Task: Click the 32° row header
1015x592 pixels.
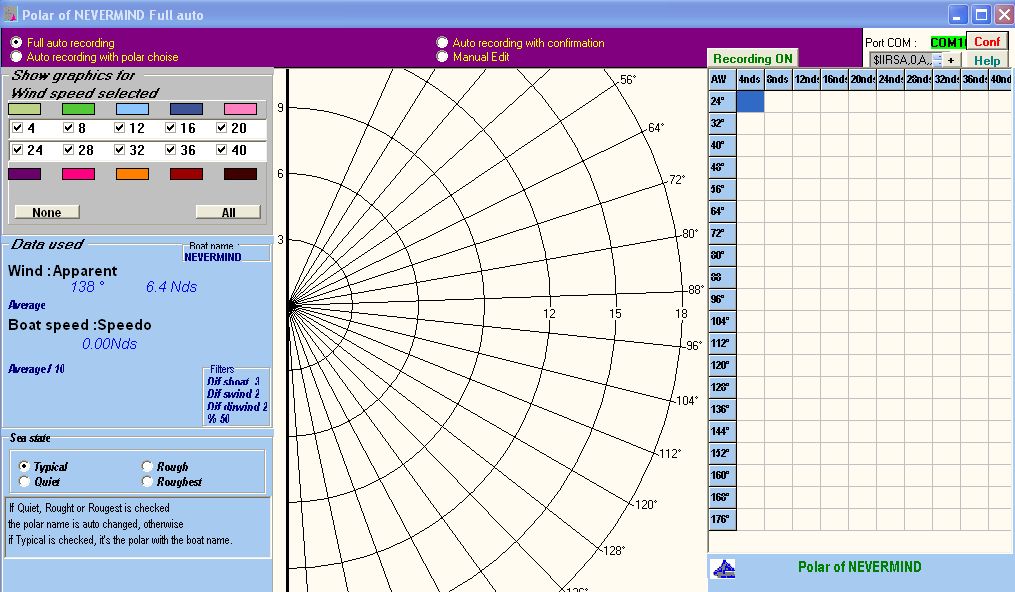Action: point(722,123)
